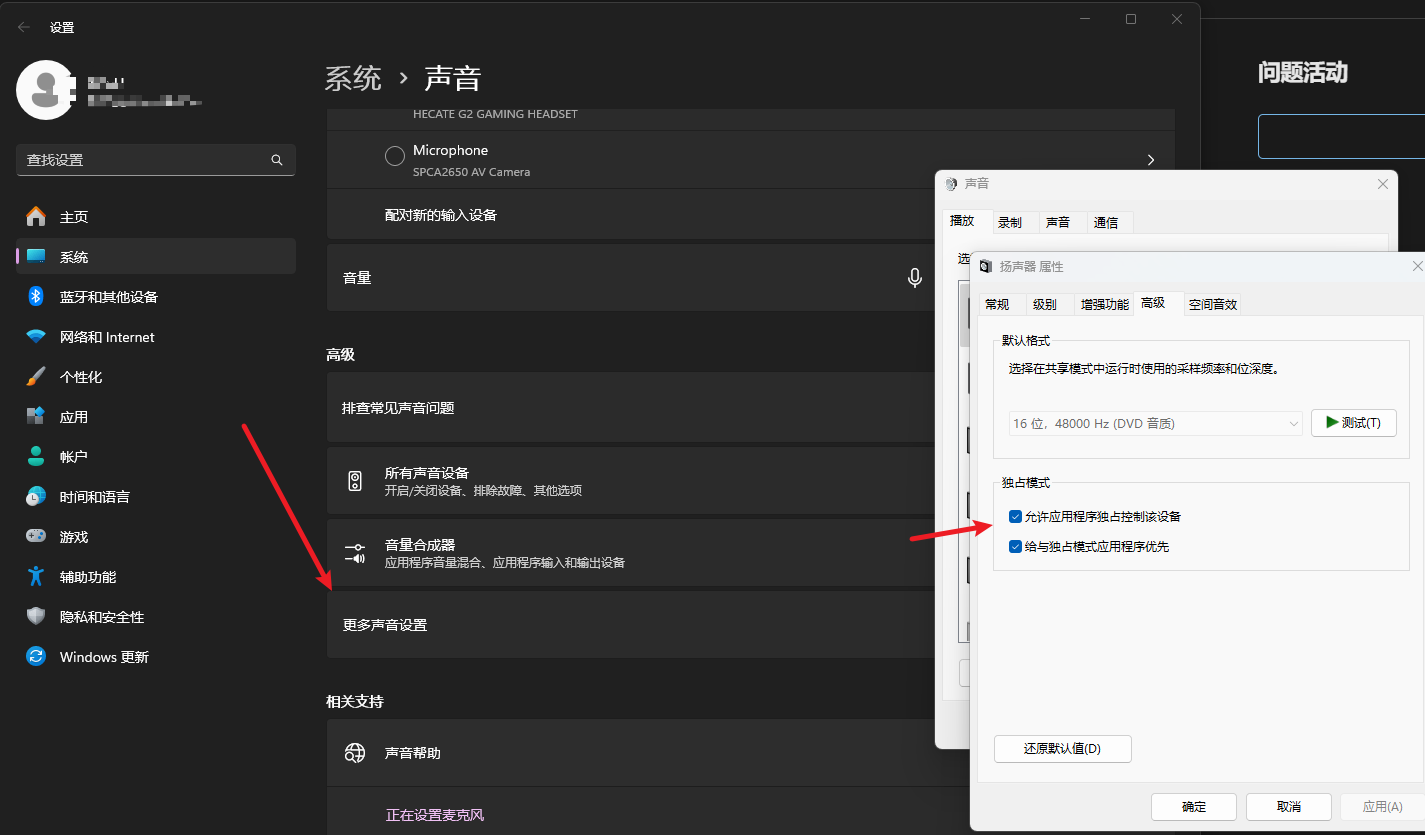Viewport: 1425px width, 835px height.
Task: Open the 16 位, 48000 Hz format dropdown
Action: pyautogui.click(x=1155, y=424)
